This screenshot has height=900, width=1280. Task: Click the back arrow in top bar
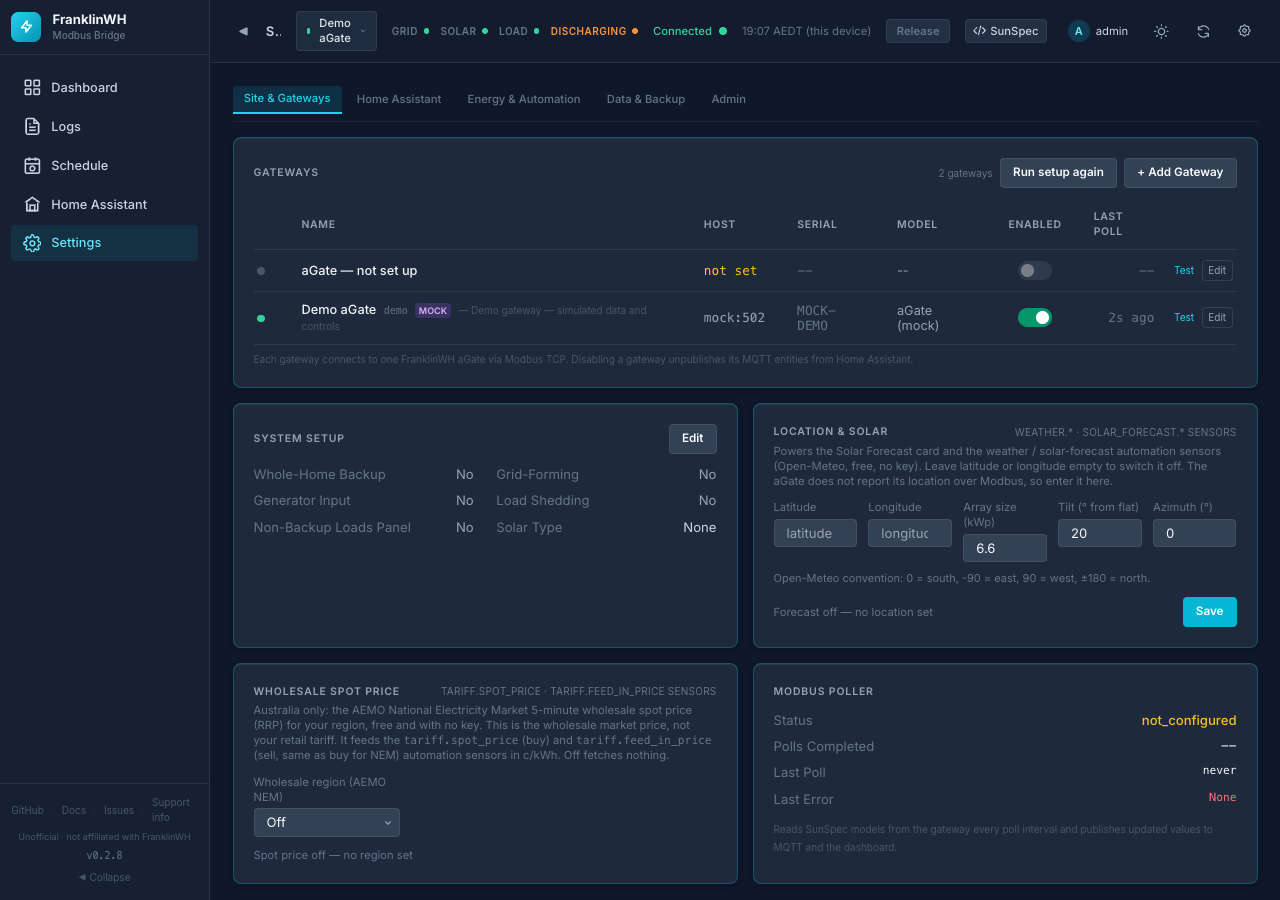pyautogui.click(x=243, y=31)
